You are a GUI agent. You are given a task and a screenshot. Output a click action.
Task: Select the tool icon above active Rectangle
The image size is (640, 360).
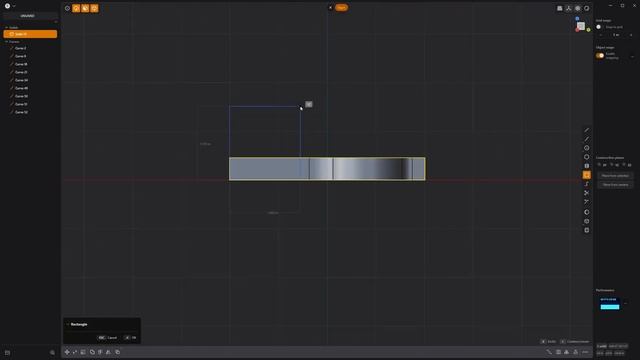click(x=587, y=166)
